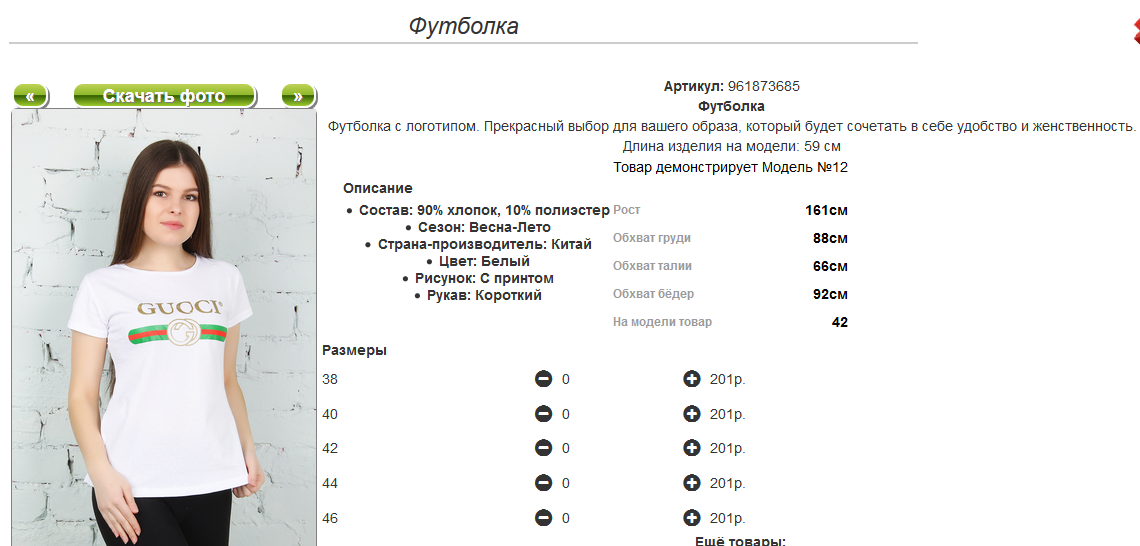Increase quantity for size 44
The height and width of the screenshot is (546, 1140).
pyautogui.click(x=691, y=483)
